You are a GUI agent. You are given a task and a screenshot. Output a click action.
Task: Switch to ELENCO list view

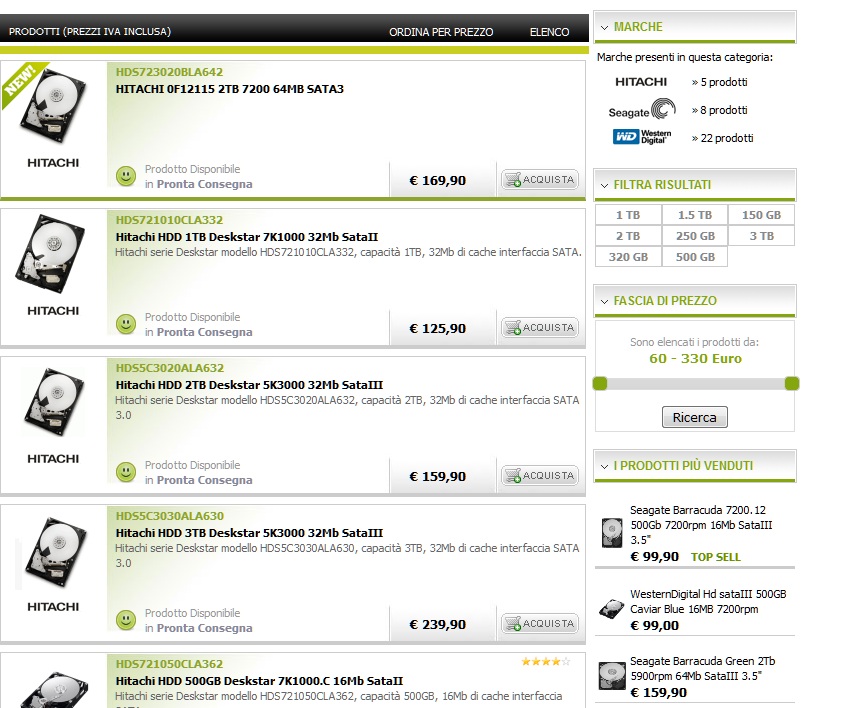[x=549, y=32]
